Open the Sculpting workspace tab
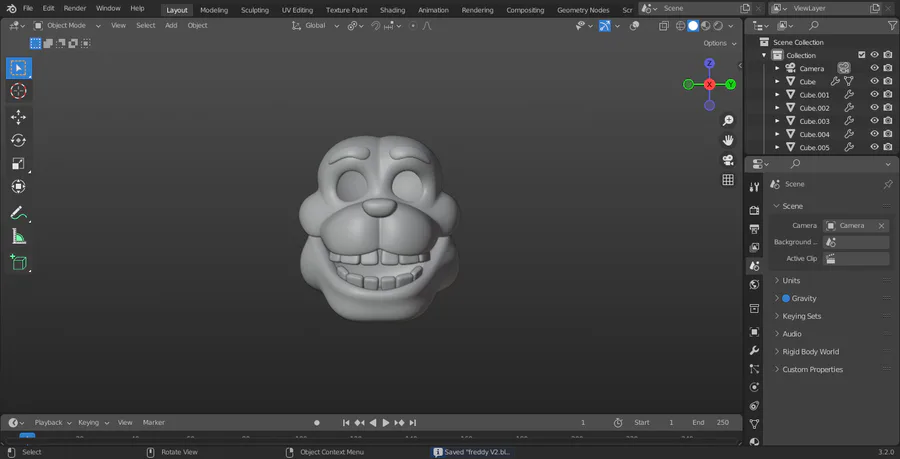Image resolution: width=900 pixels, height=459 pixels. coord(257,9)
